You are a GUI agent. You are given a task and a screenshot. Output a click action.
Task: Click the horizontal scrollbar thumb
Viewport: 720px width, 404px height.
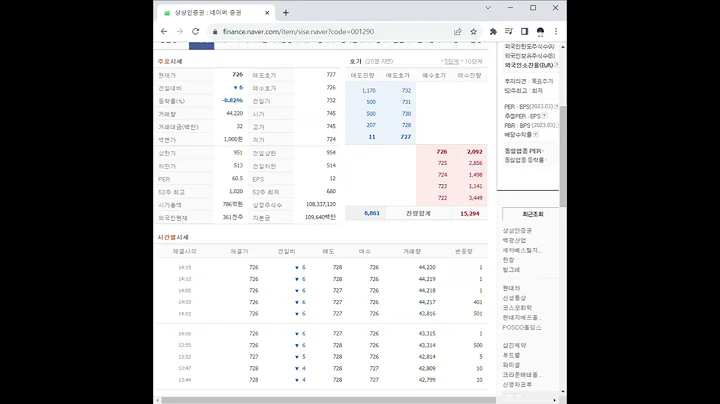click(328, 400)
